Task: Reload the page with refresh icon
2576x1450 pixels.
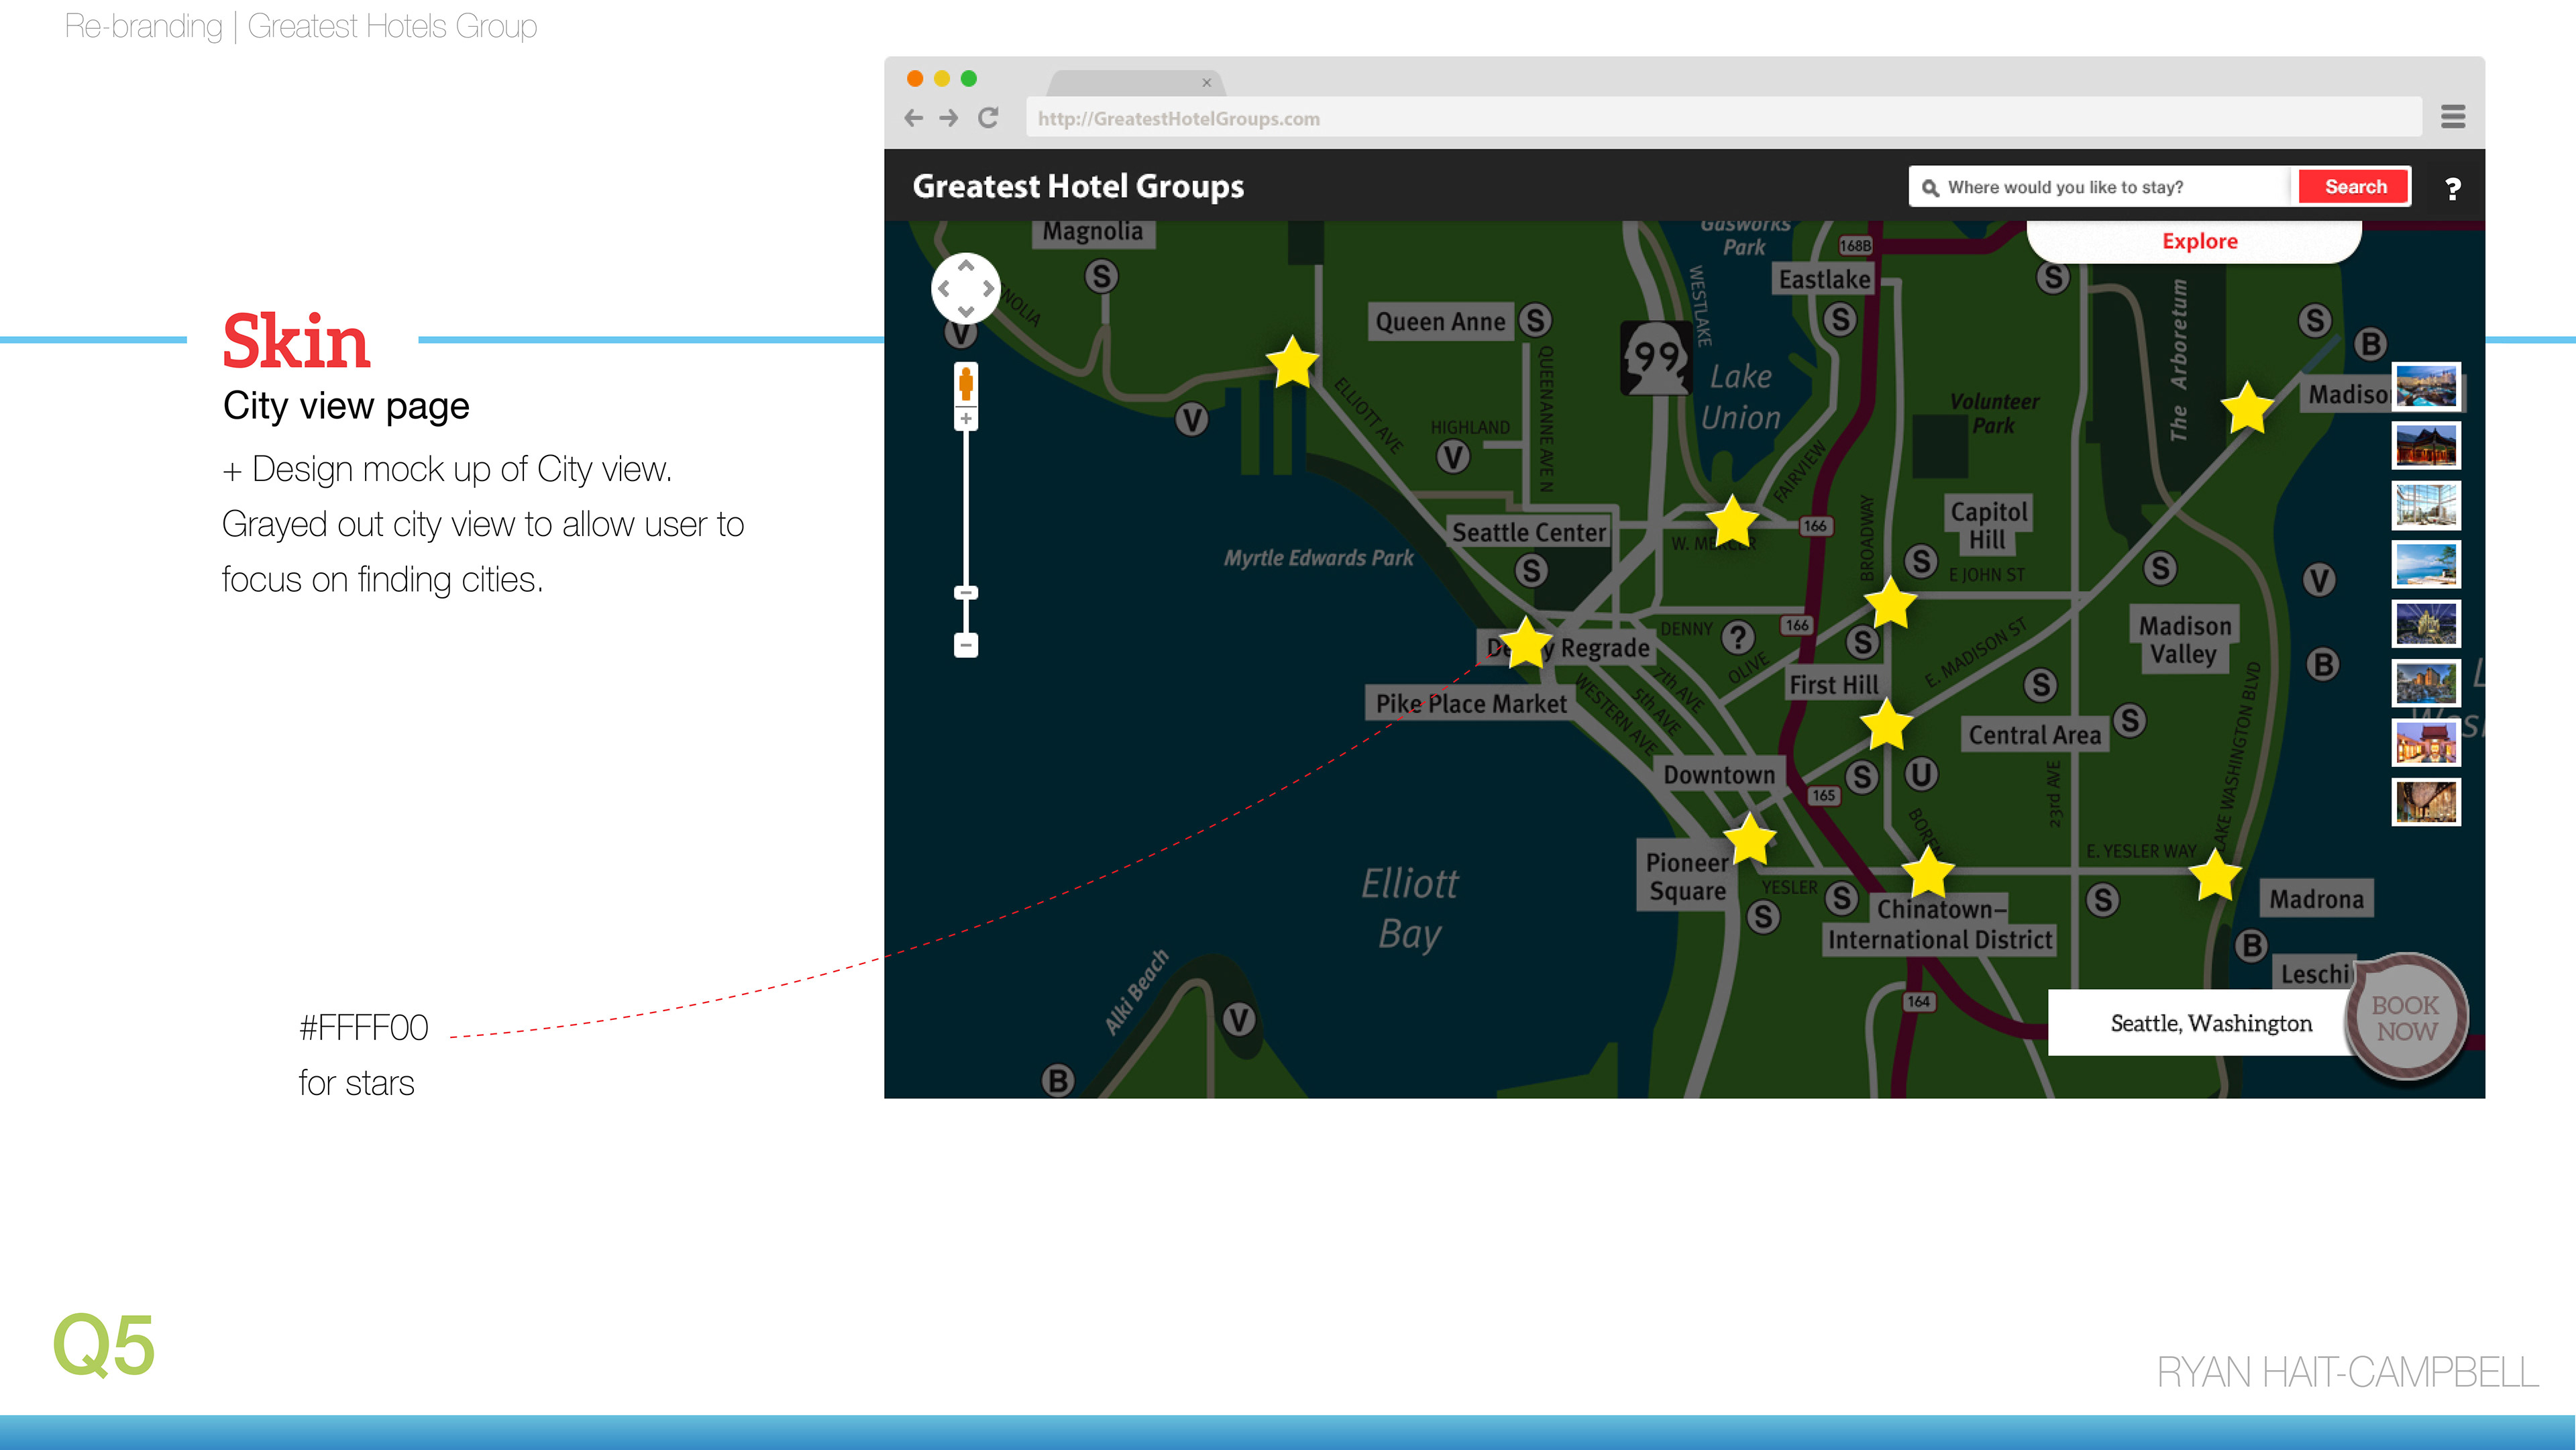Action: (988, 118)
